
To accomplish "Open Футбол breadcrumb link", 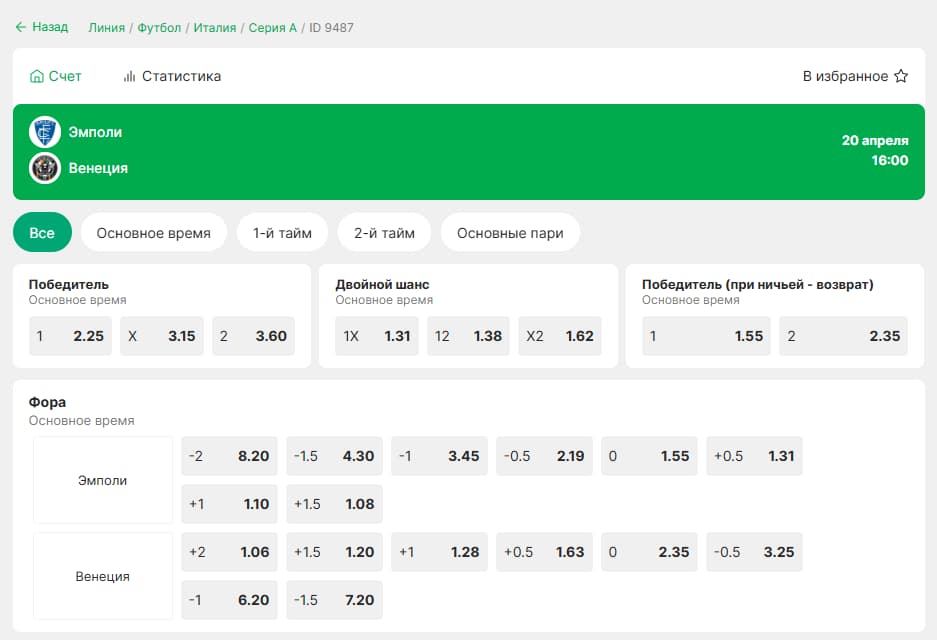I will click(159, 27).
